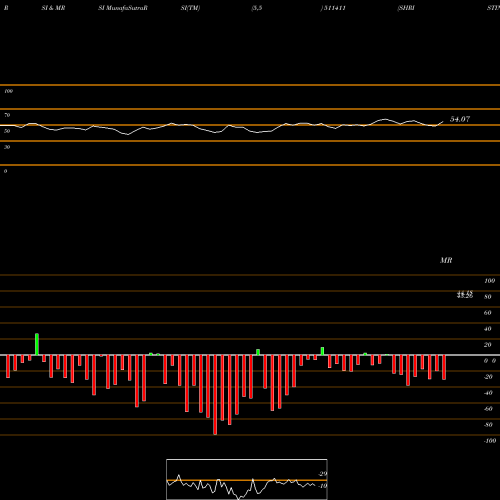Click the '80' right axis label of bar chart
This screenshot has width=500, height=500.
[488, 297]
